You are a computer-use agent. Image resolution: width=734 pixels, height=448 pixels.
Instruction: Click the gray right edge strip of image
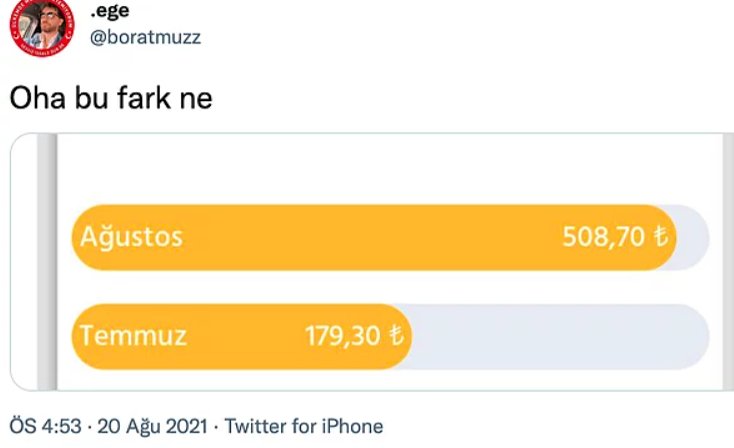click(x=728, y=262)
